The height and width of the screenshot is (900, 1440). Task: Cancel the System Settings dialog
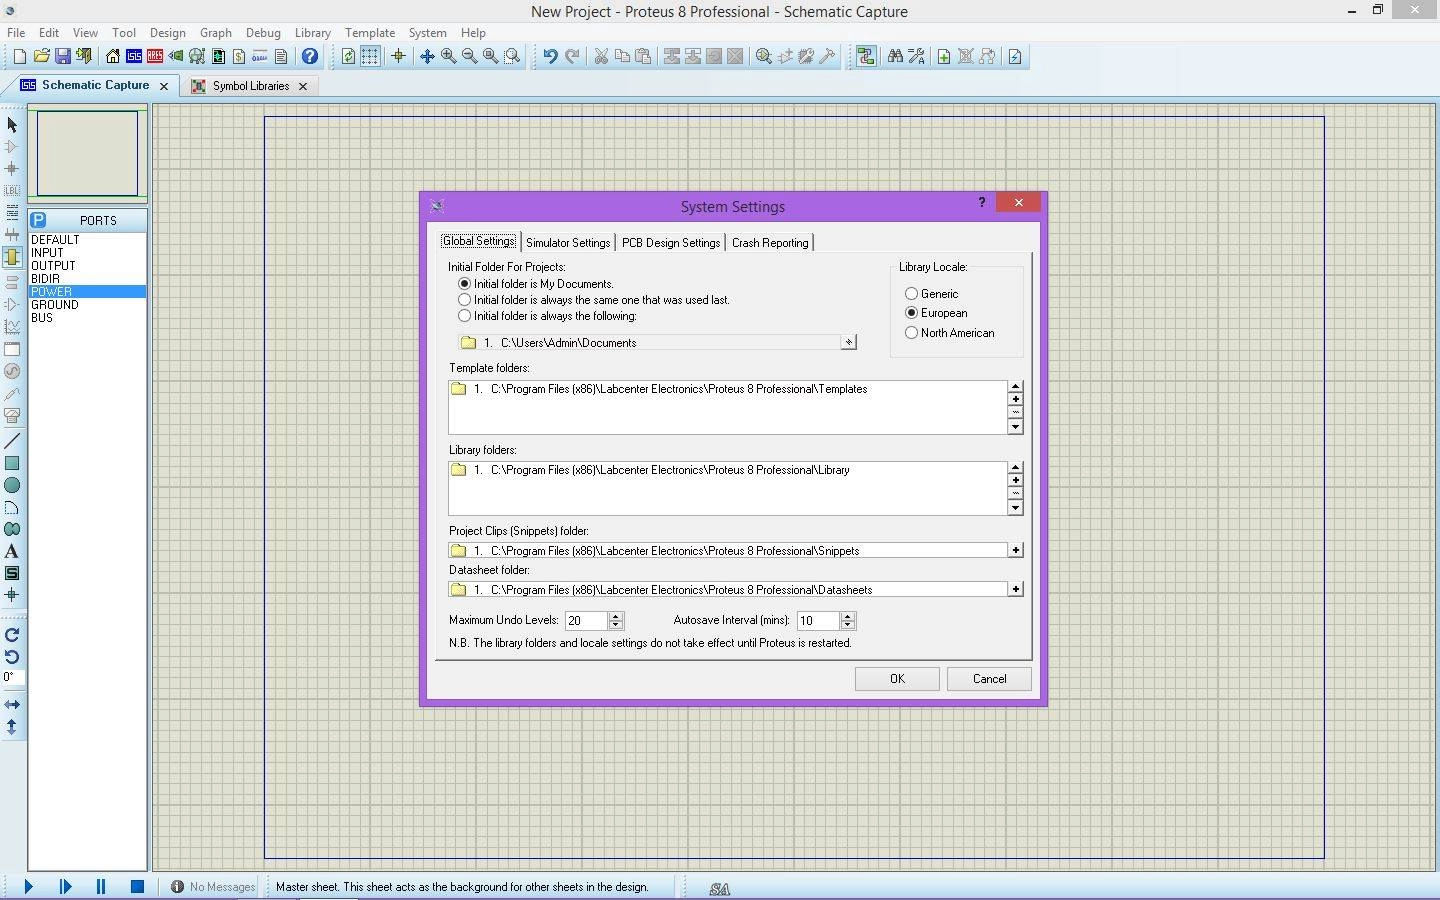pyautogui.click(x=989, y=679)
